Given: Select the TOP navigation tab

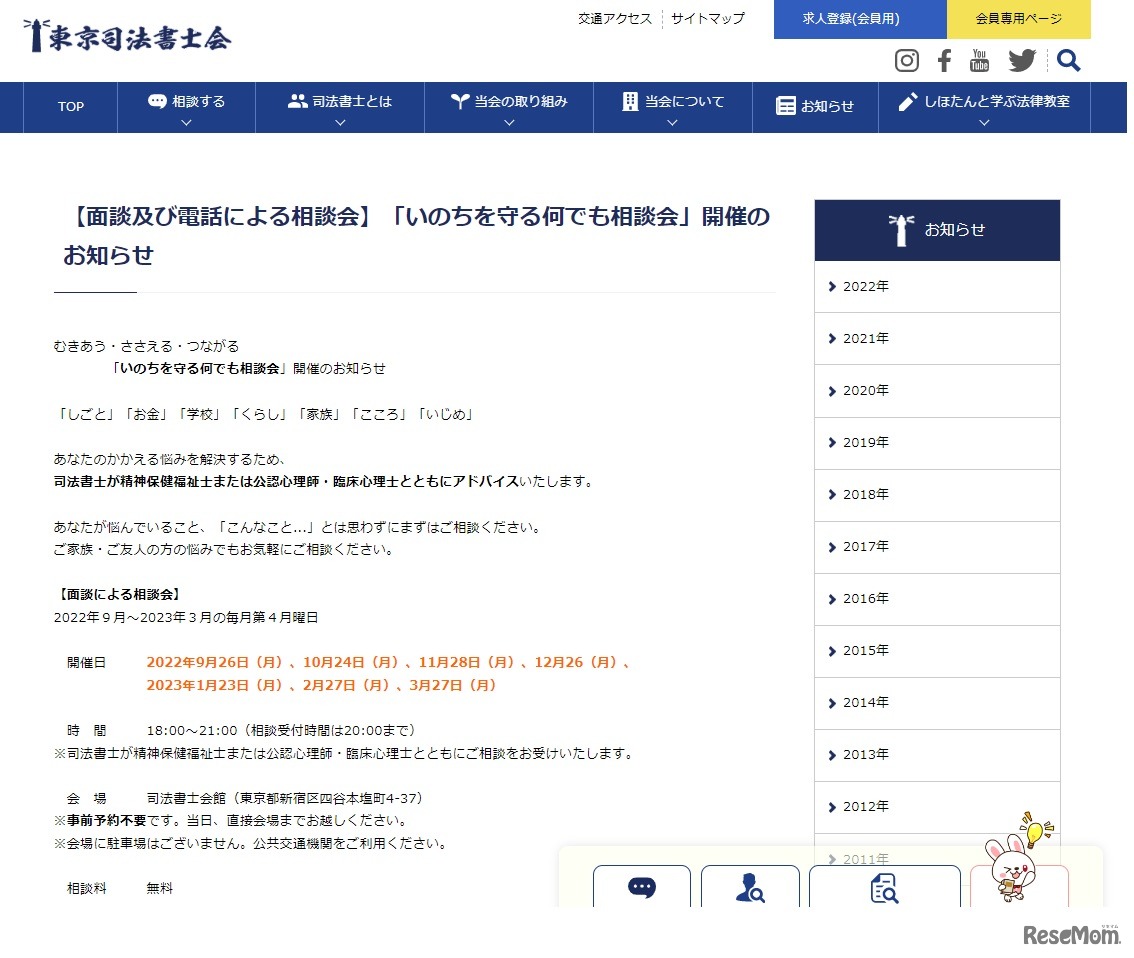Looking at the screenshot, I should (x=69, y=107).
